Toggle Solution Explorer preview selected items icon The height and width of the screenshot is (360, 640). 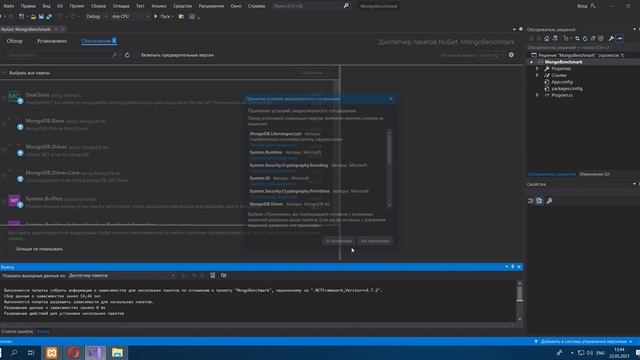(620, 38)
